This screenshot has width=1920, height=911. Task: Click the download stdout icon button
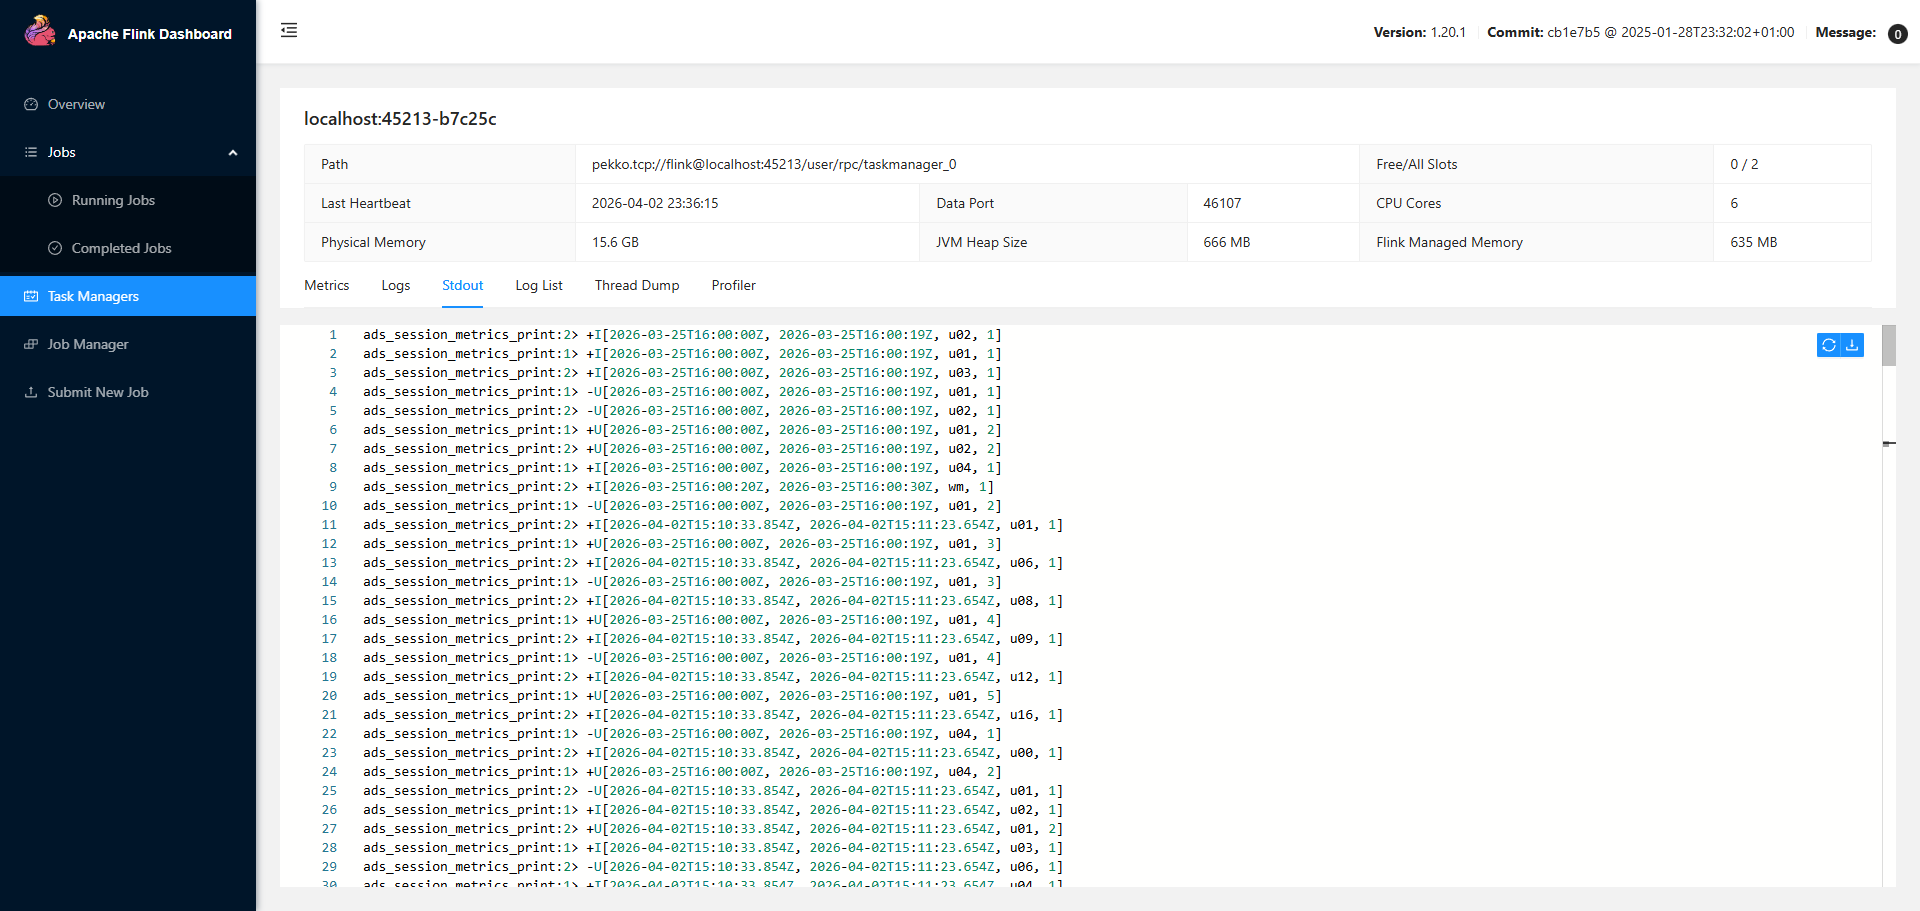1852,345
